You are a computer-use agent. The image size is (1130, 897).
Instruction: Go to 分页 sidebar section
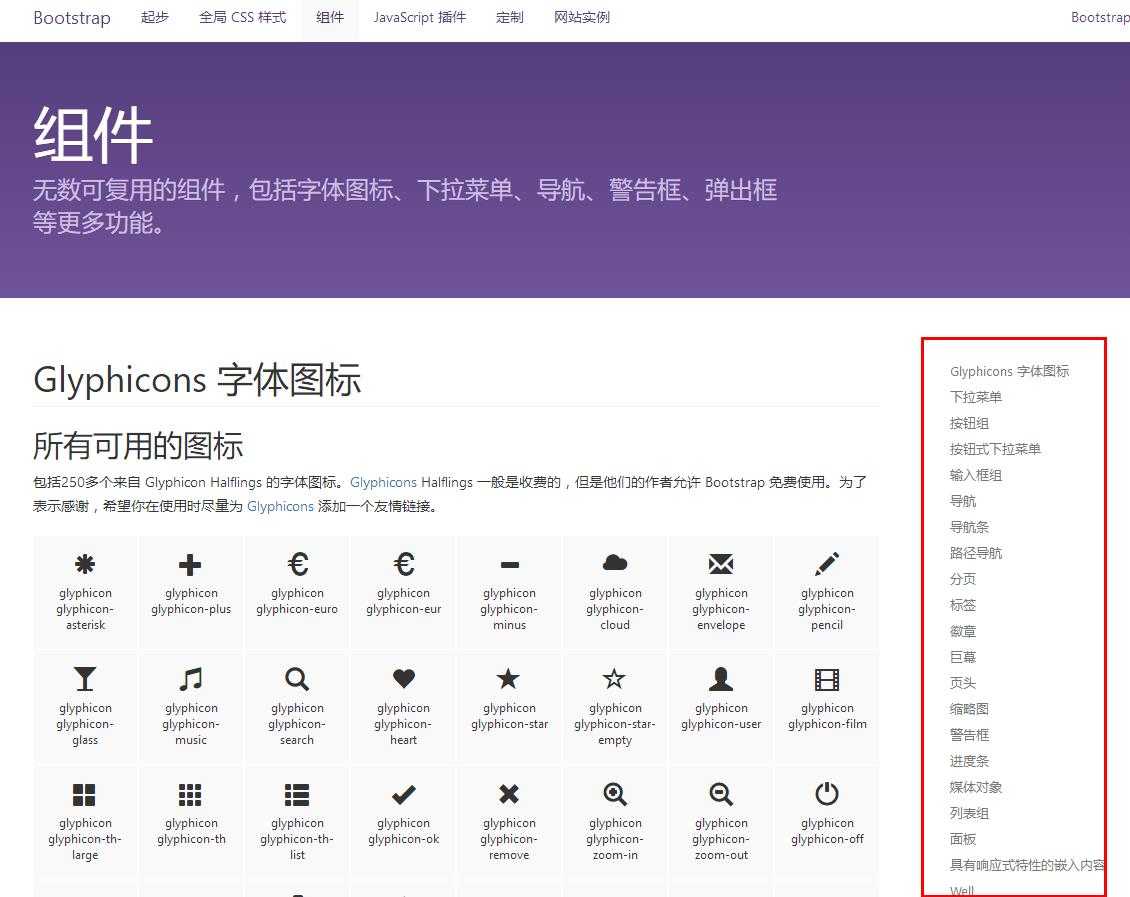pyautogui.click(x=963, y=579)
